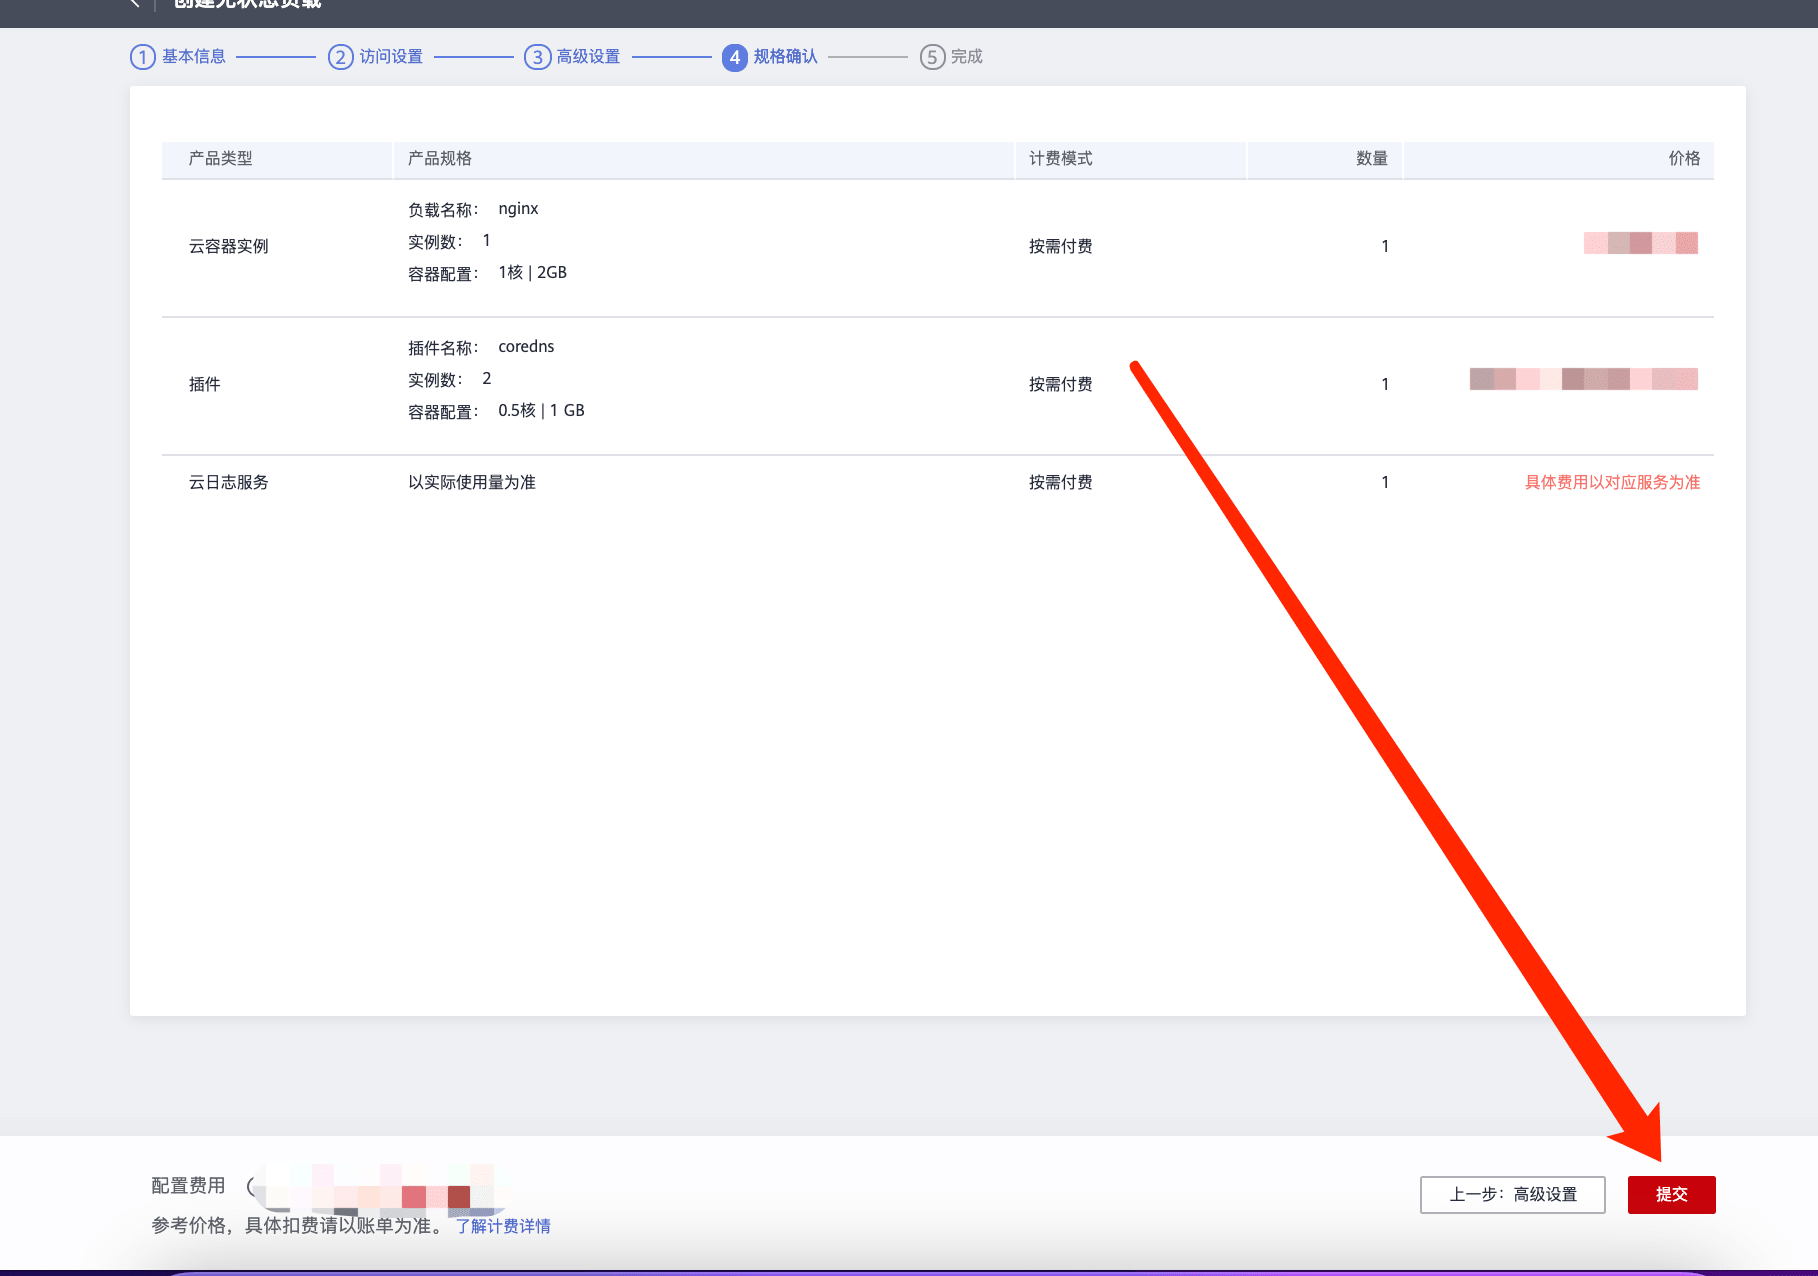
Task: Click the step 3 circle icon
Action: 537,57
